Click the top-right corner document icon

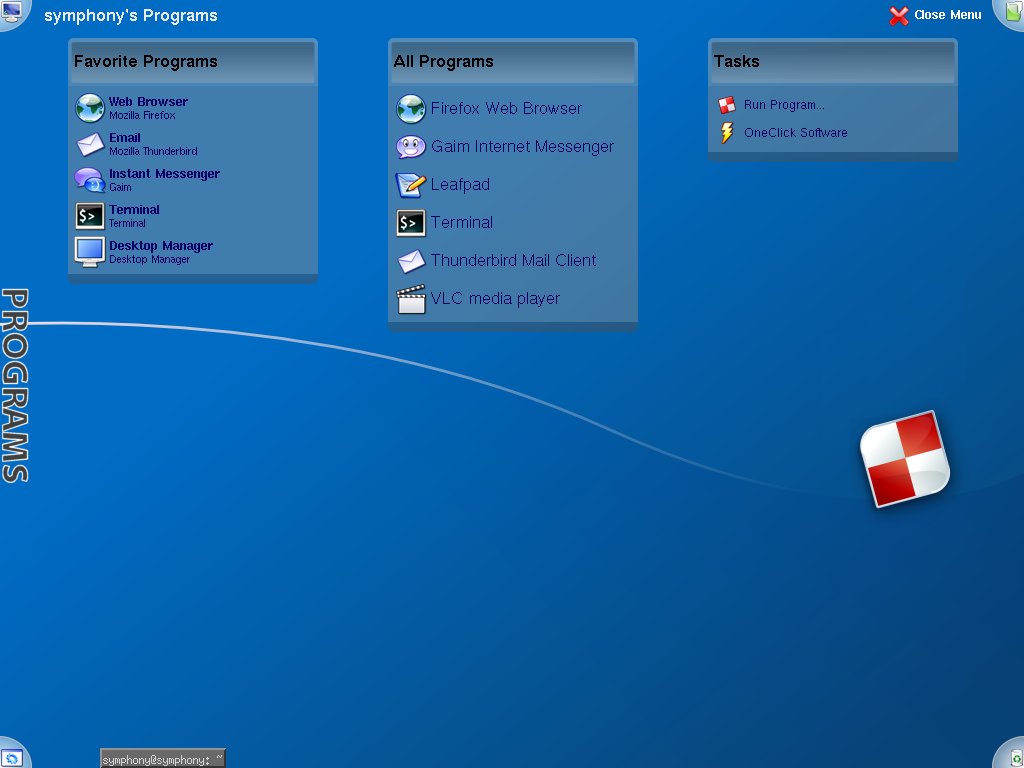[x=1010, y=12]
